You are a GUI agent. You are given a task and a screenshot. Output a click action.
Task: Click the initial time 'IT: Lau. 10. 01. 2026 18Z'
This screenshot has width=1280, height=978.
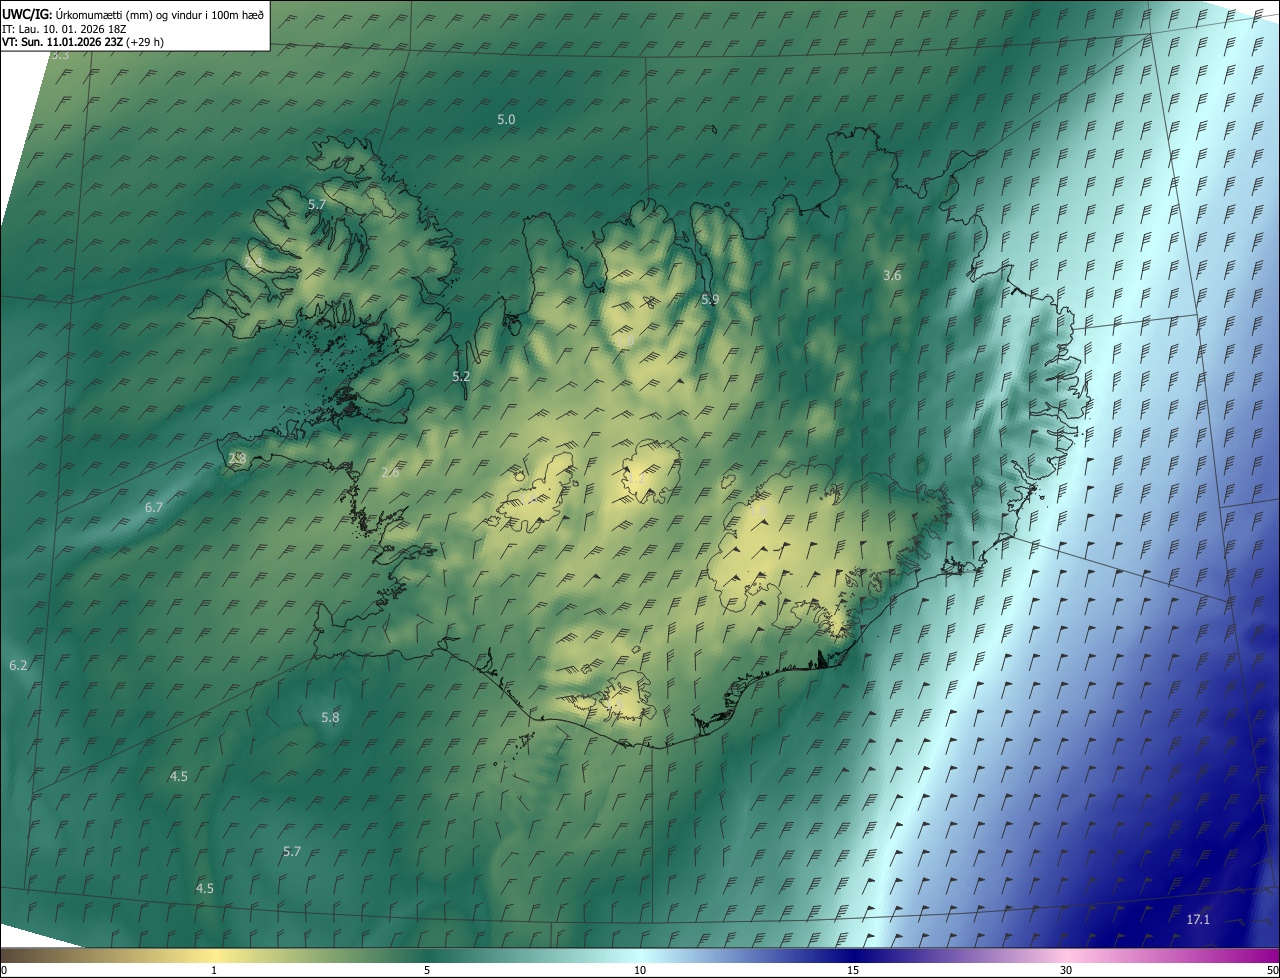coord(63,28)
